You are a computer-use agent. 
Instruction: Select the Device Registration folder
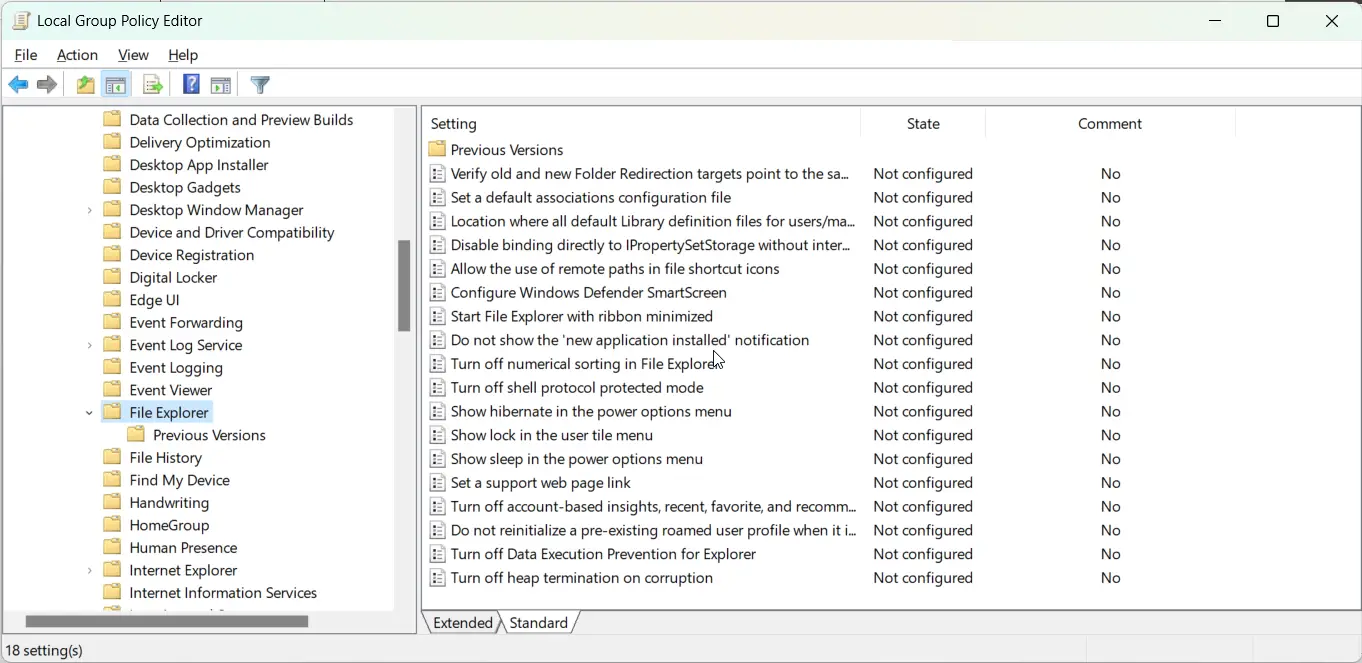pyautogui.click(x=192, y=255)
